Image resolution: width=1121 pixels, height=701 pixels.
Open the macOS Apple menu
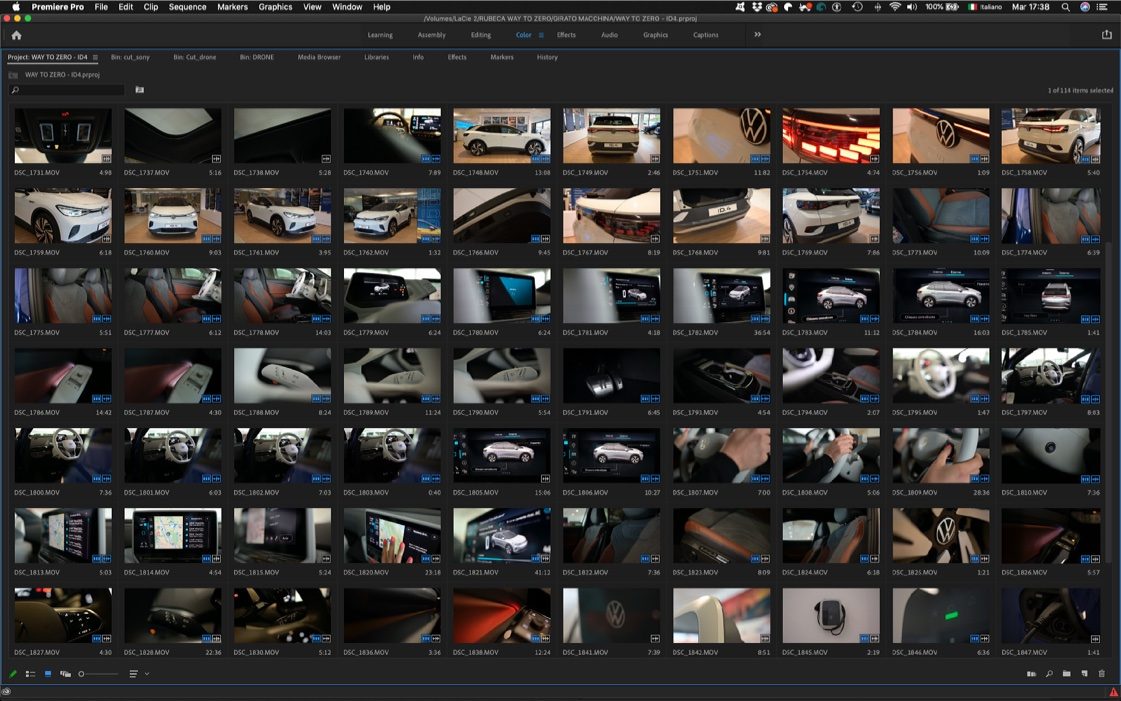(x=16, y=7)
